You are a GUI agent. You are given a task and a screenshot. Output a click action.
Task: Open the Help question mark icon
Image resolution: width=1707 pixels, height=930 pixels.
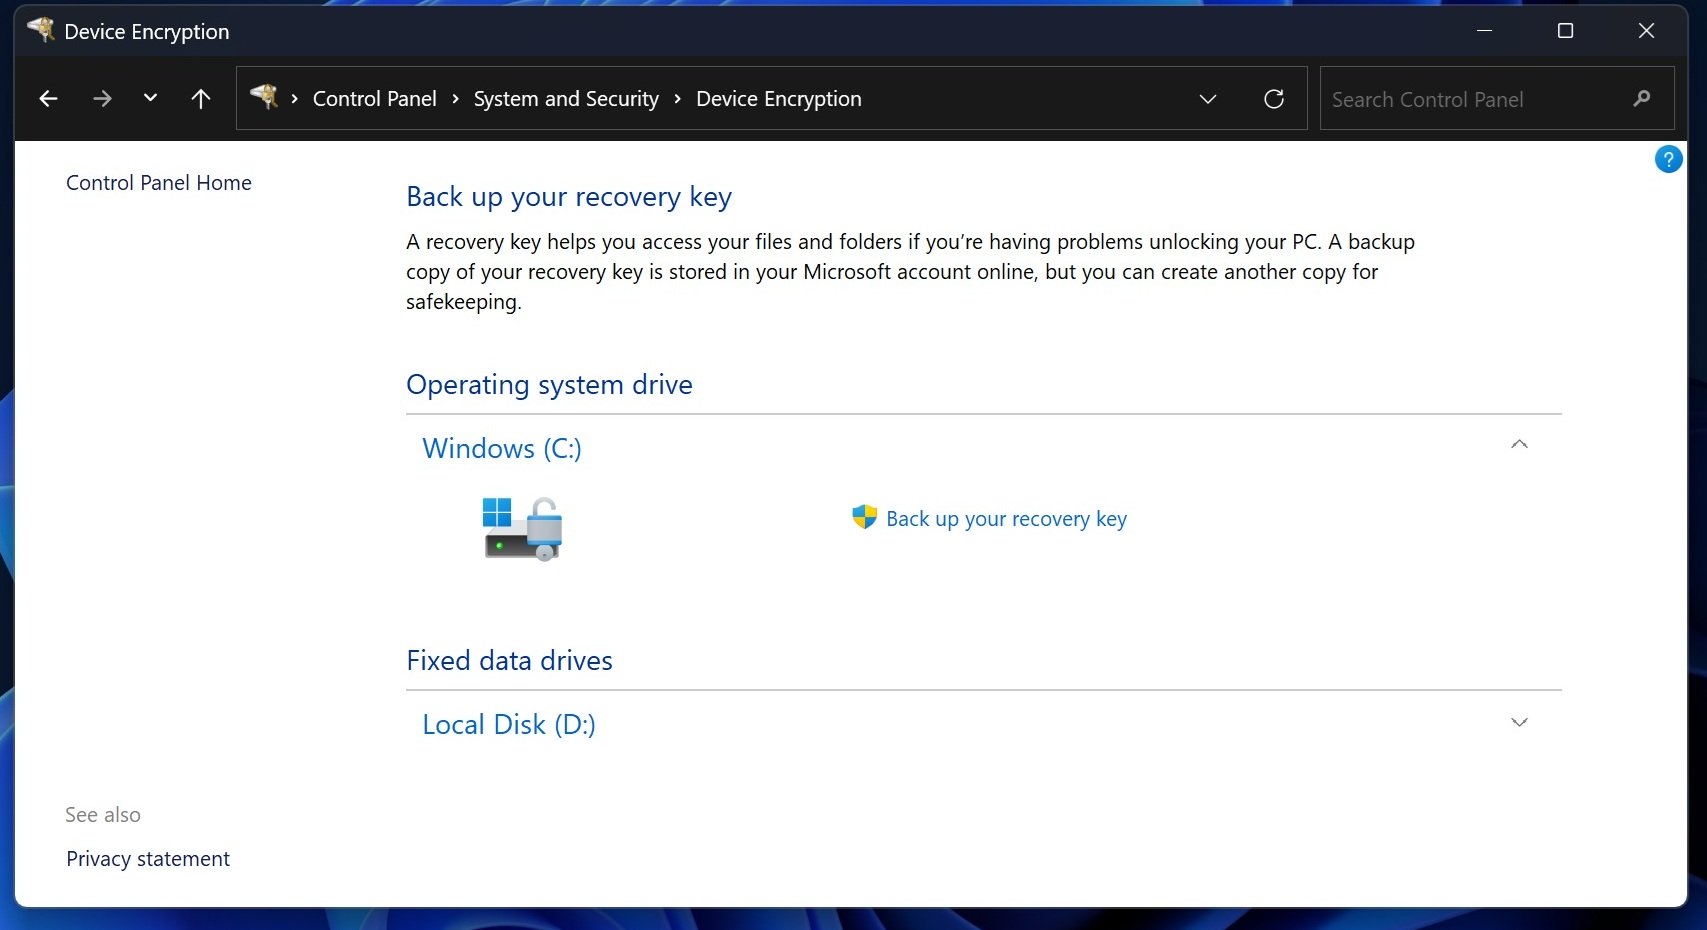click(x=1668, y=159)
